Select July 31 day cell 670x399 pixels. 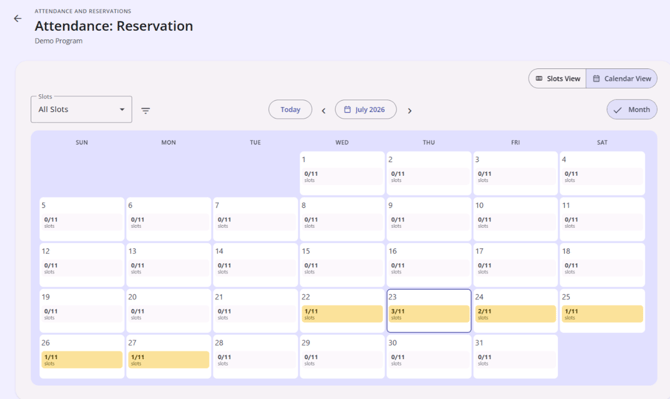point(515,357)
